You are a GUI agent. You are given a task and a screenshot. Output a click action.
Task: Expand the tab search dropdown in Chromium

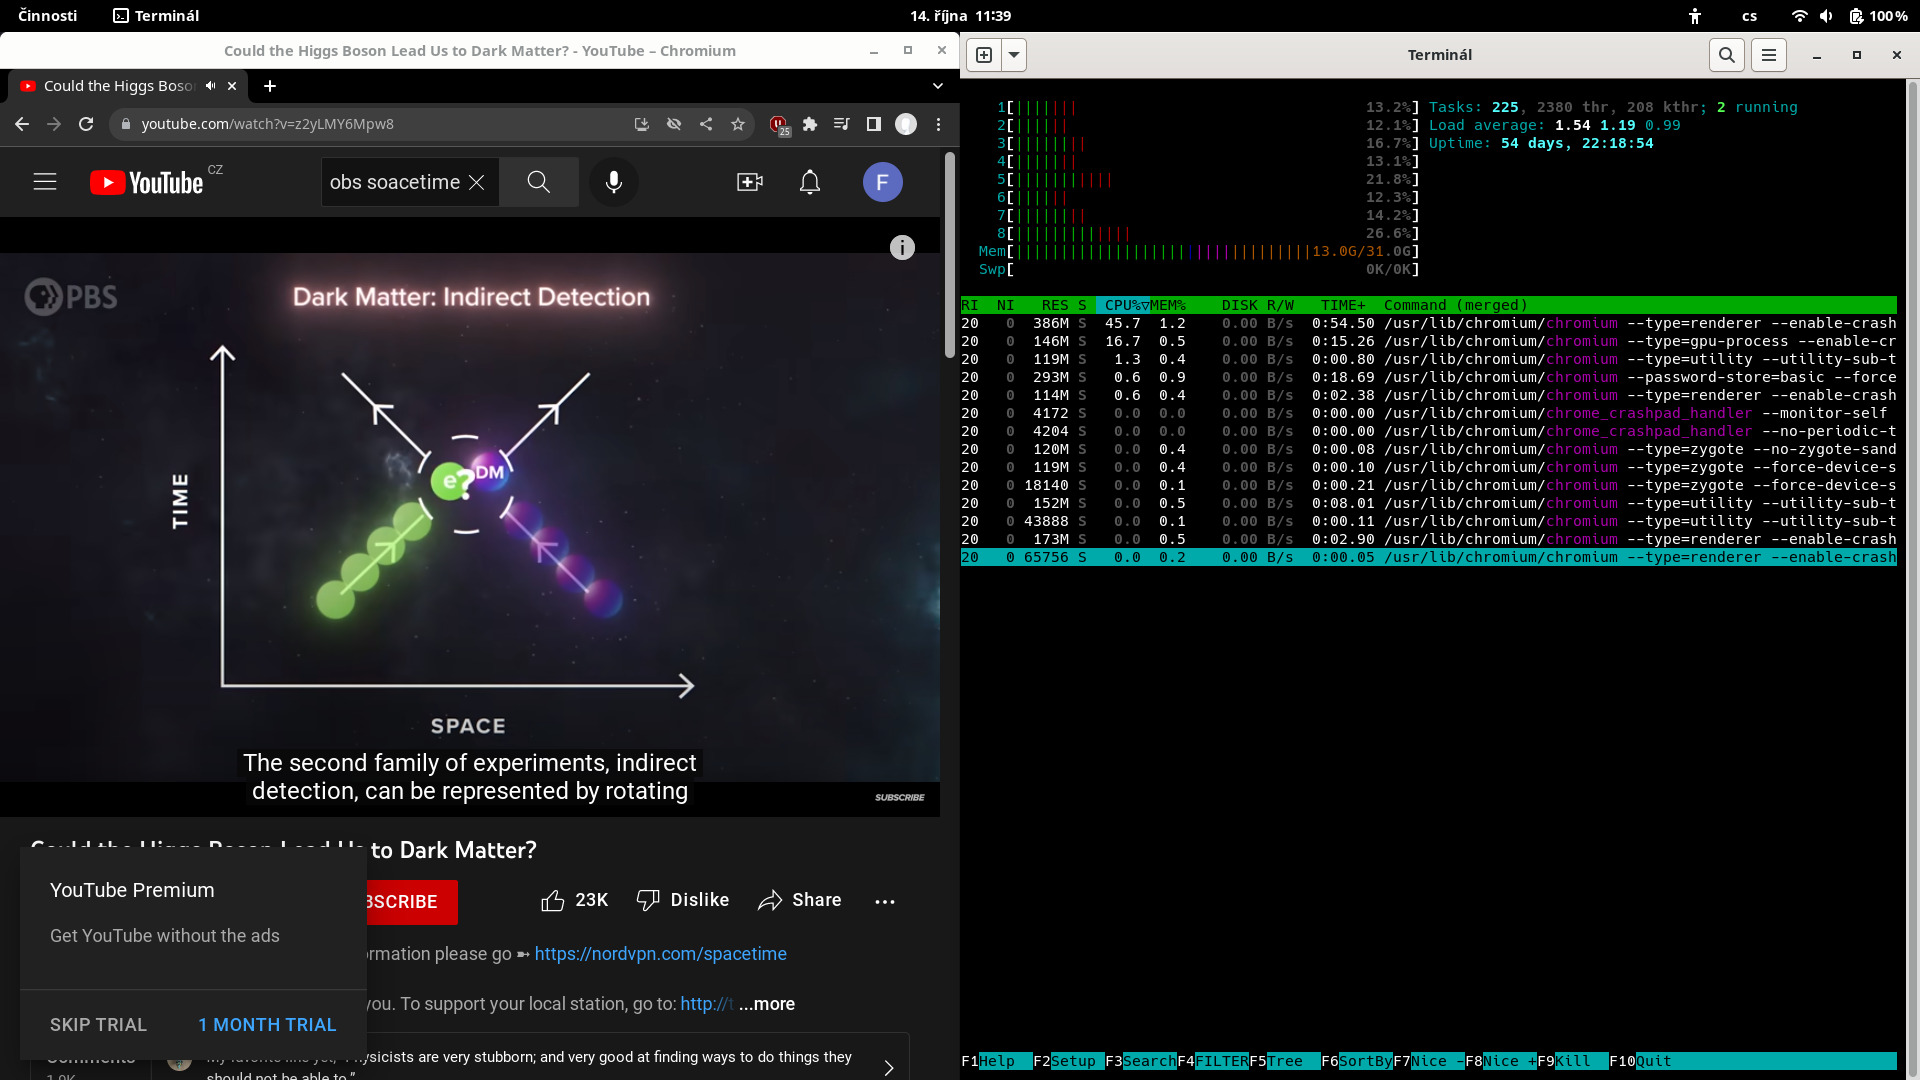click(x=938, y=86)
